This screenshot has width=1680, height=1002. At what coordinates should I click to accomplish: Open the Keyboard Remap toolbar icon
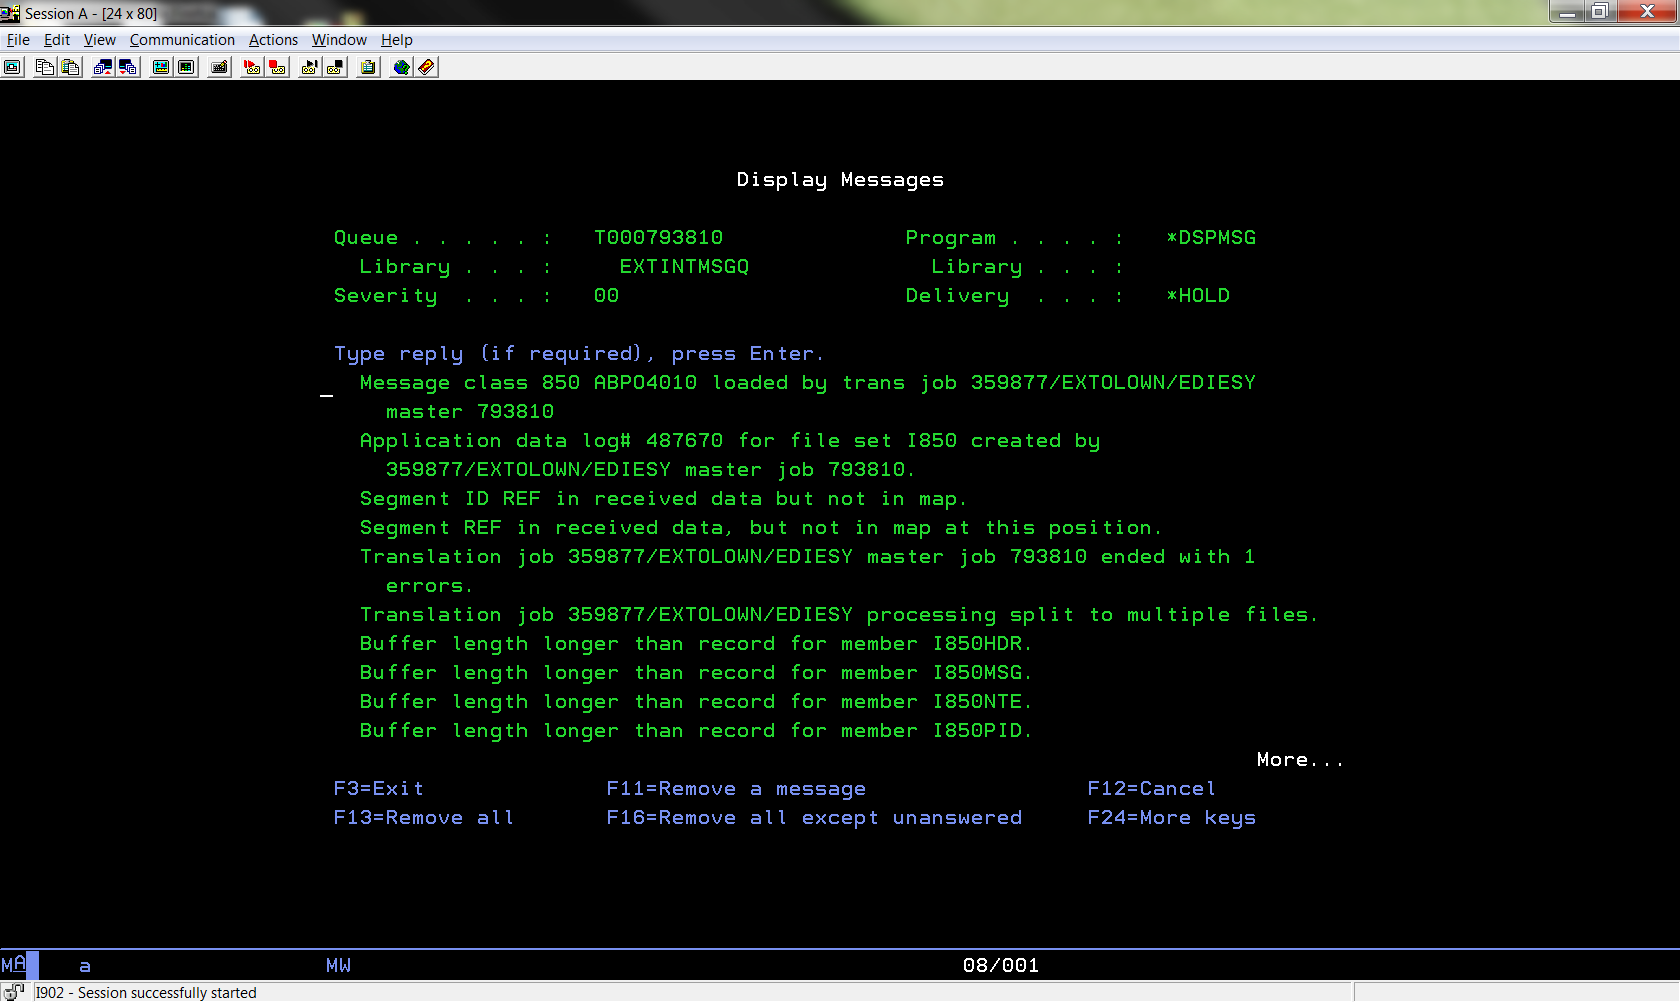219,67
